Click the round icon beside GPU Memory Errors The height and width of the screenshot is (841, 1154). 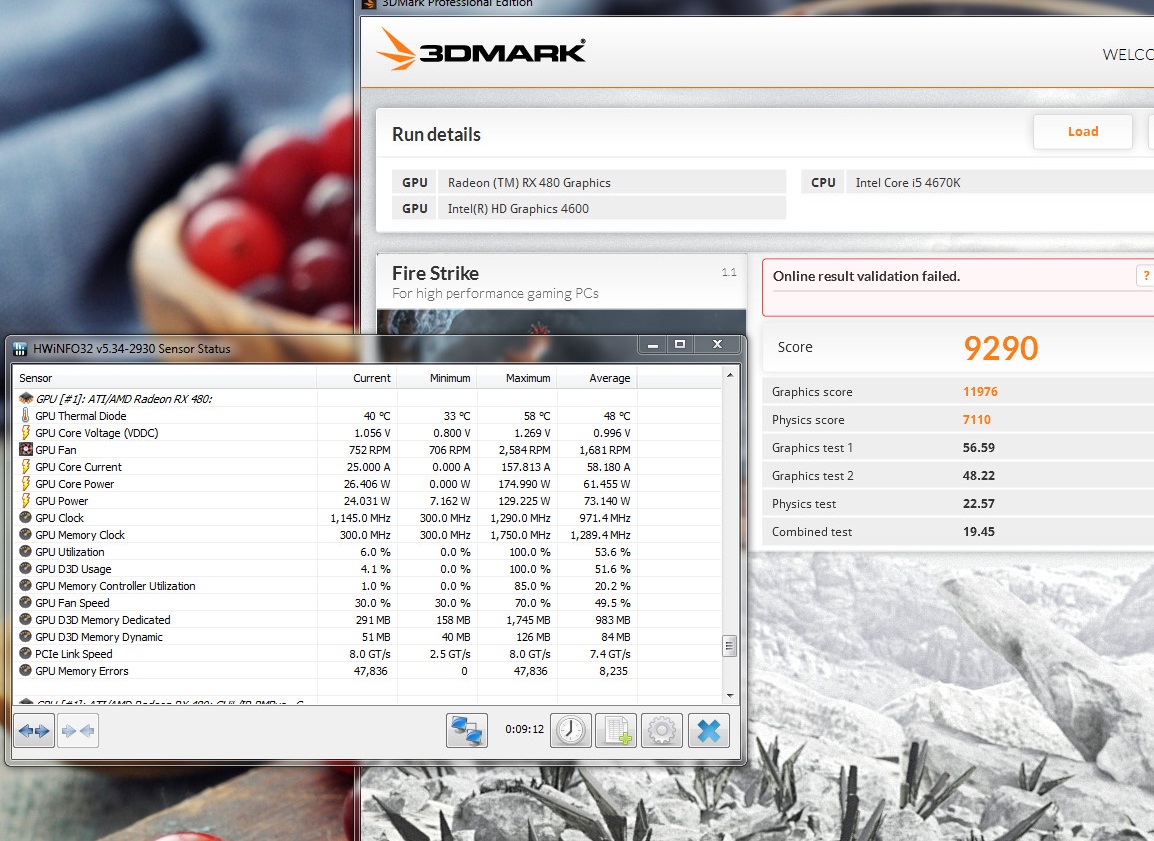26,670
